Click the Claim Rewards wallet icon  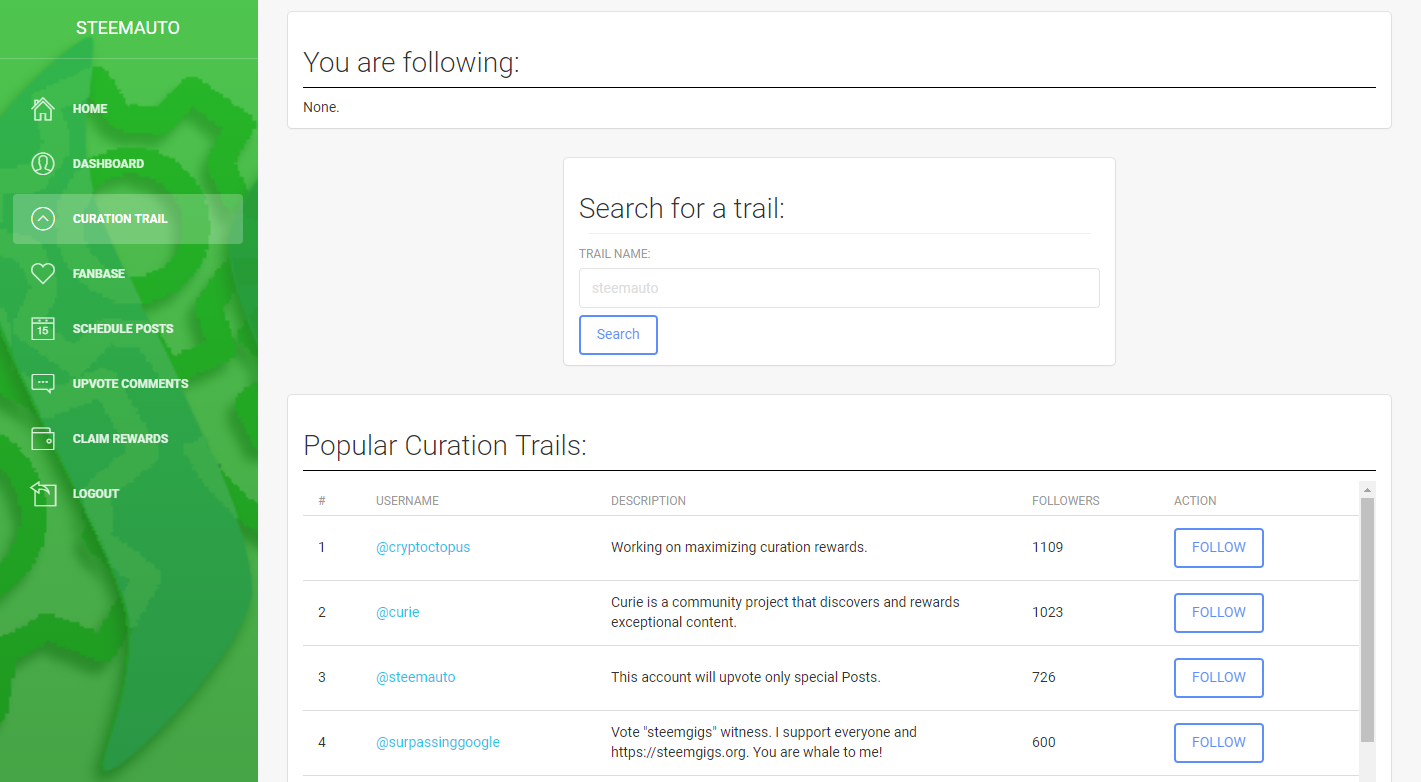[43, 439]
